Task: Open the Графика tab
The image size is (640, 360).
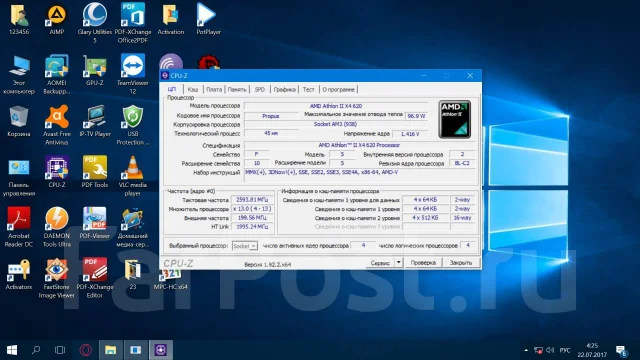Action: click(285, 89)
